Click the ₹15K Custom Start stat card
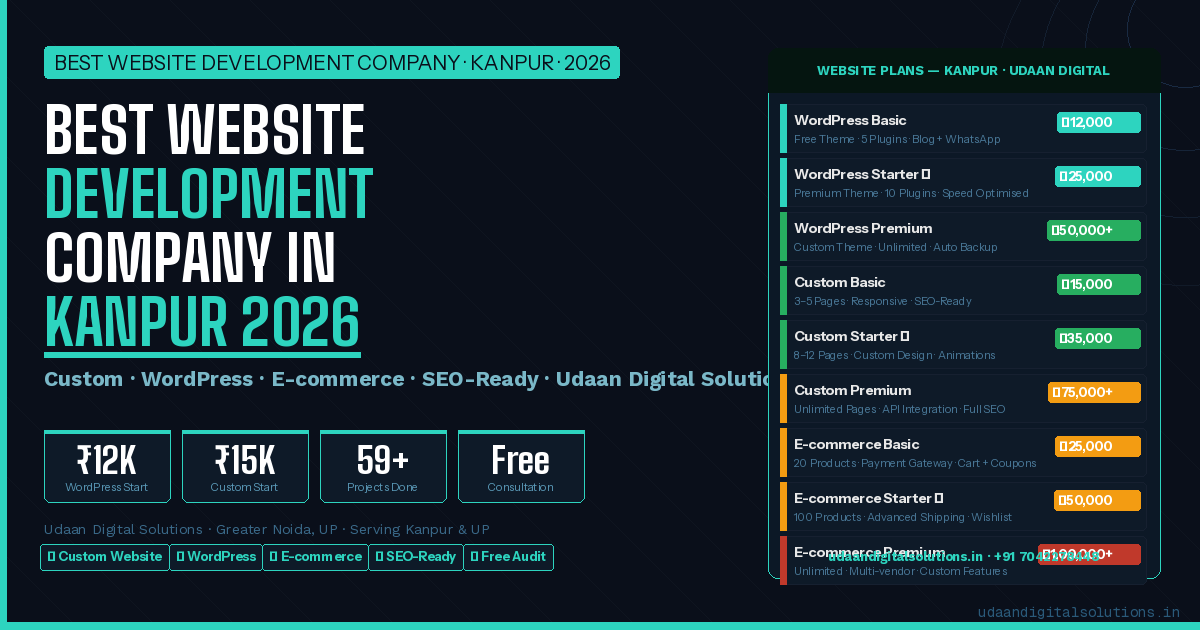Image resolution: width=1200 pixels, height=630 pixels. pos(245,466)
